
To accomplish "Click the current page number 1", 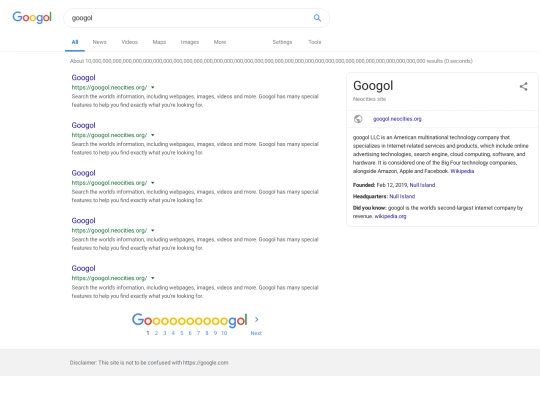I will point(148,333).
